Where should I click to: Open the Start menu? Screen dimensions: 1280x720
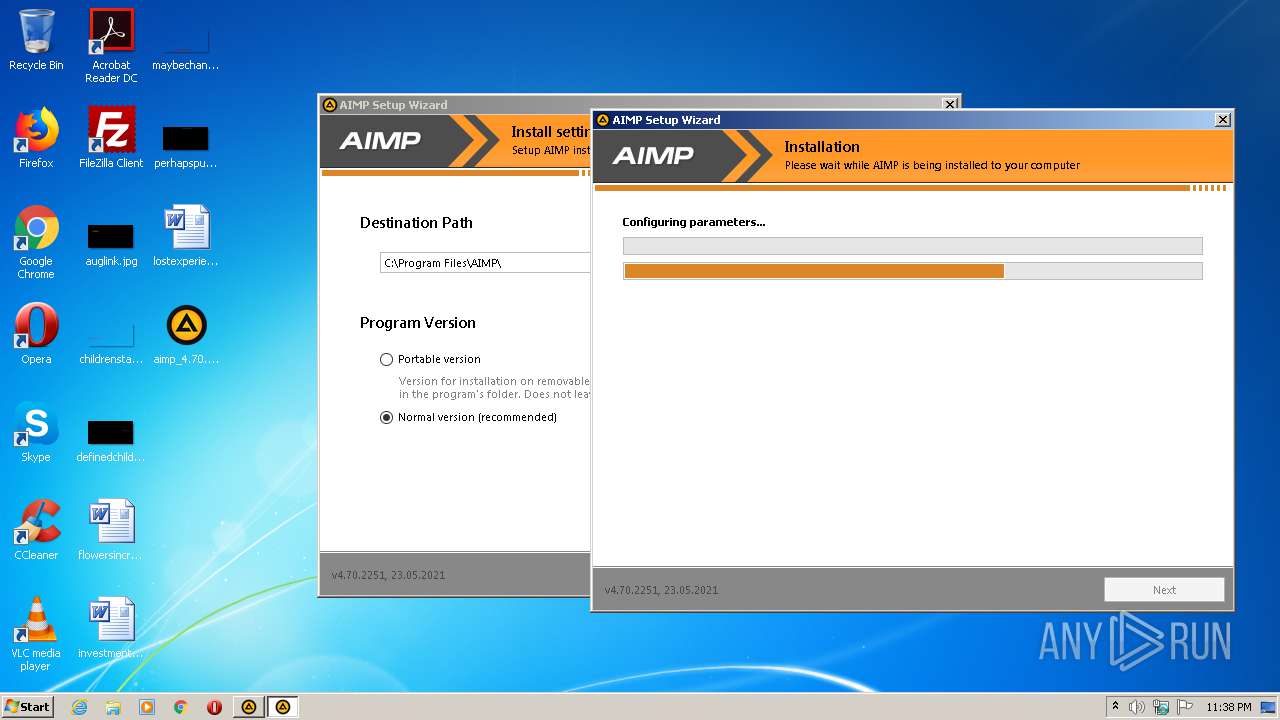[x=27, y=707]
